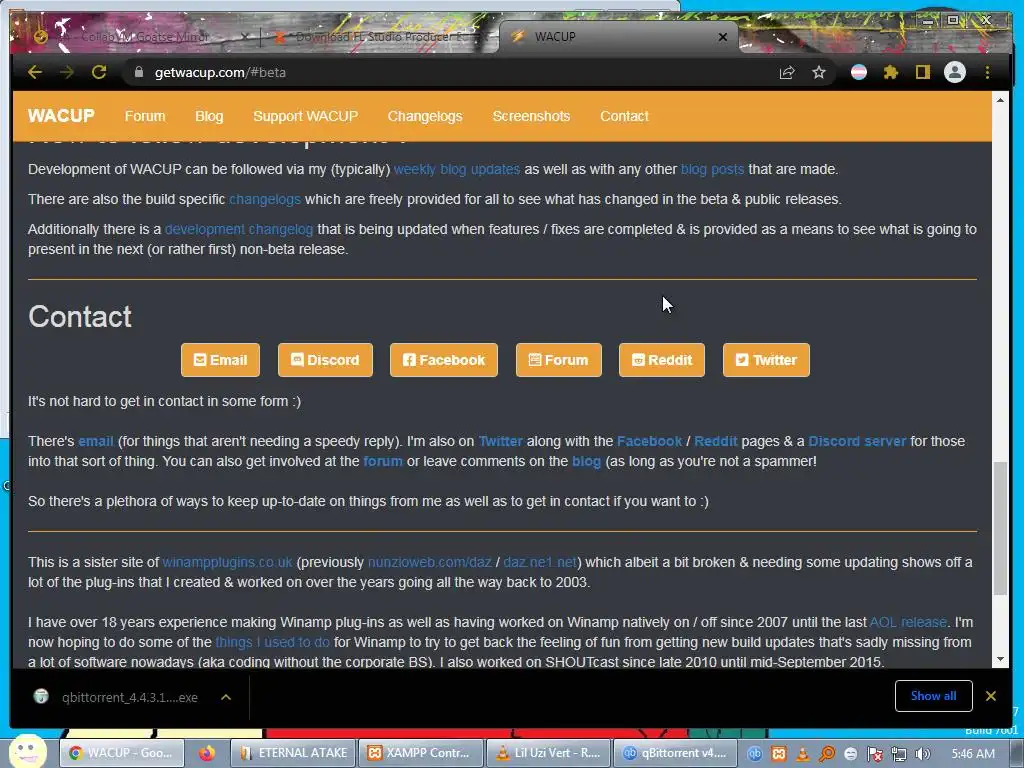Open Support WACUP in the navbar

[x=306, y=116]
